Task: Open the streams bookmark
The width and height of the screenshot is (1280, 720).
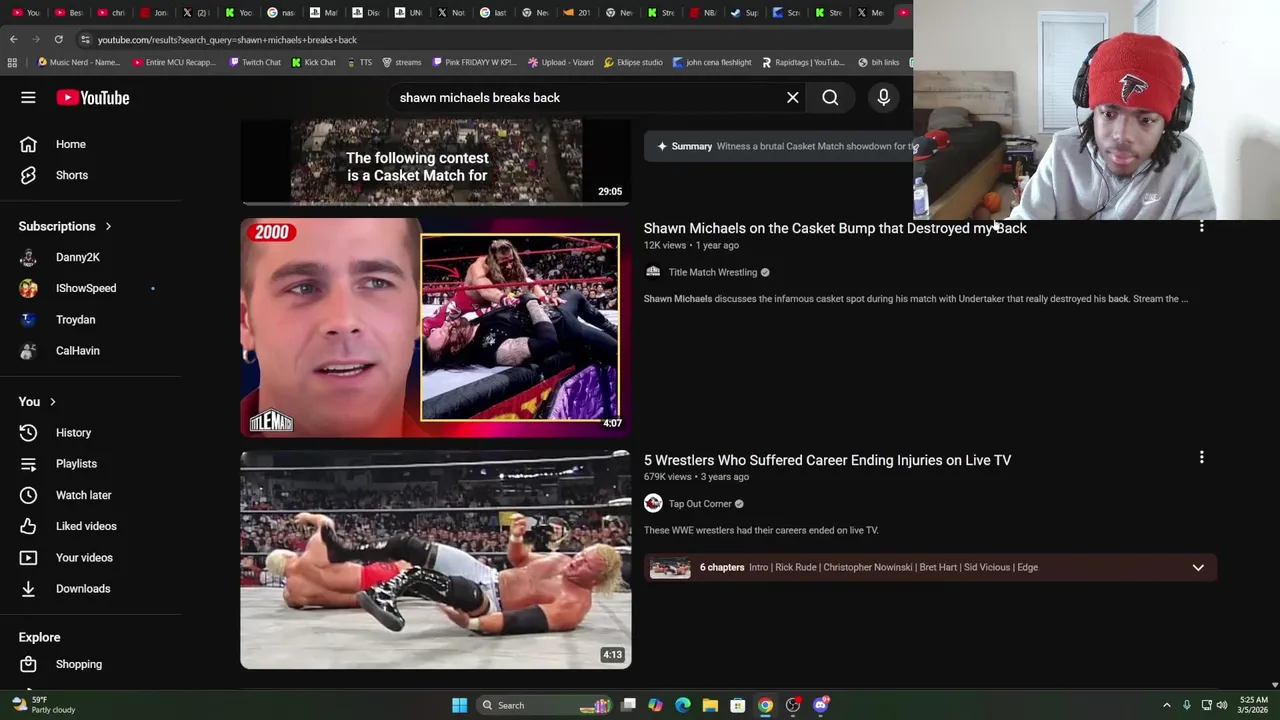Action: point(402,62)
